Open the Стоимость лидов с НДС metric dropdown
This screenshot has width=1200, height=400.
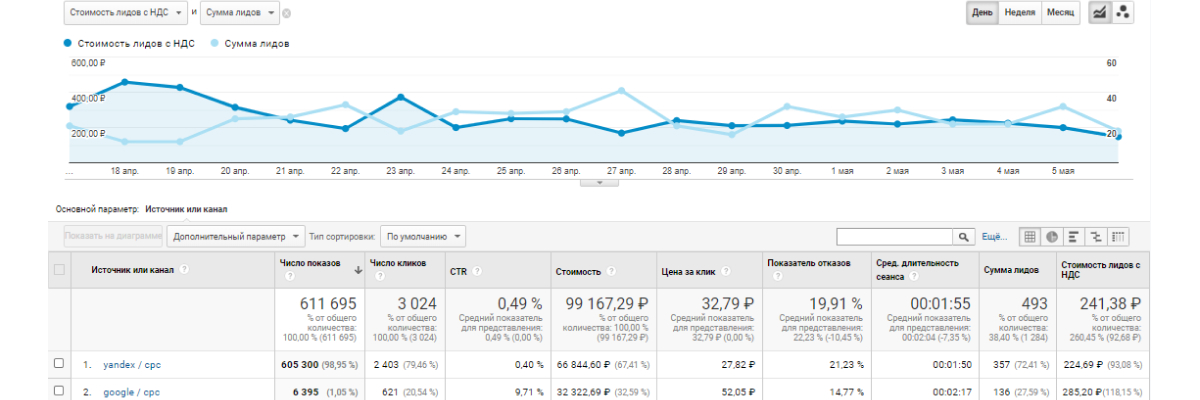[125, 13]
